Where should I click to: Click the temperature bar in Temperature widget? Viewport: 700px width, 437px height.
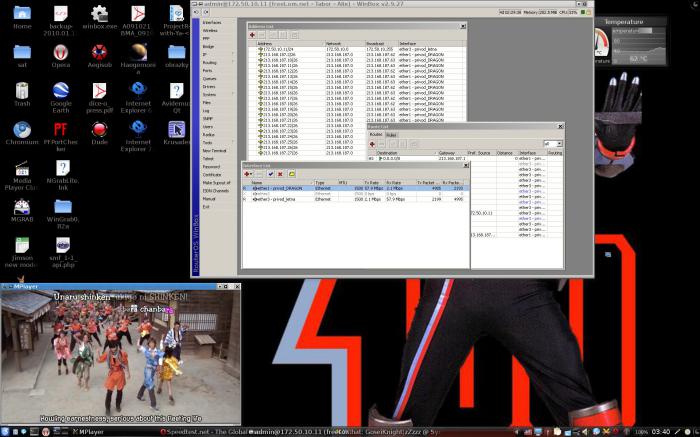[x=632, y=31]
